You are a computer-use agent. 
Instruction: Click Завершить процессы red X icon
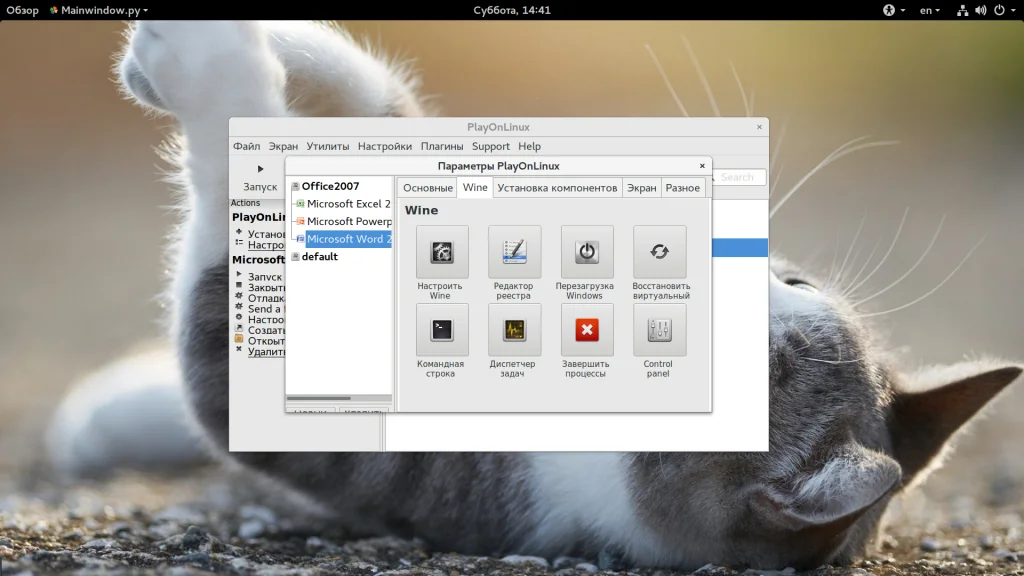587,330
